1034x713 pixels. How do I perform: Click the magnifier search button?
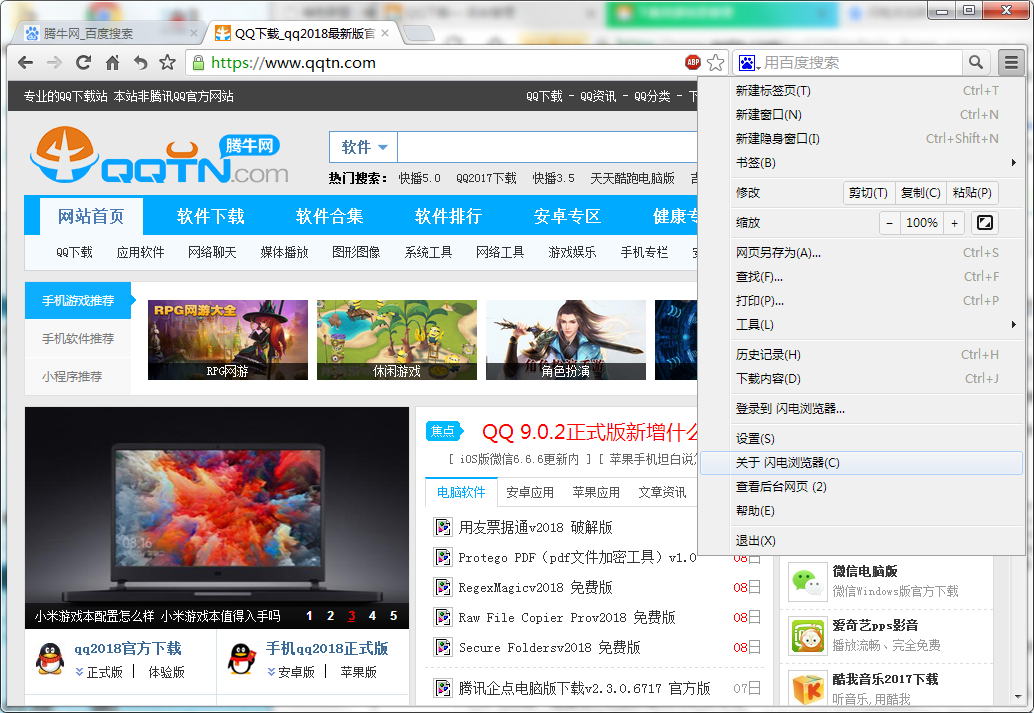pos(976,63)
